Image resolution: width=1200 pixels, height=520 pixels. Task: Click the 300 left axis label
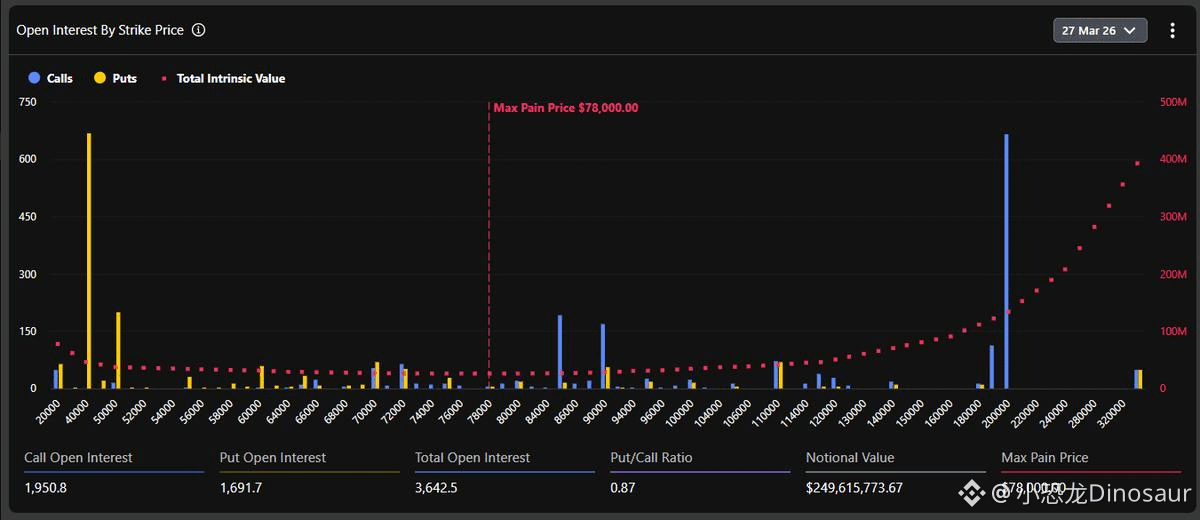27,274
